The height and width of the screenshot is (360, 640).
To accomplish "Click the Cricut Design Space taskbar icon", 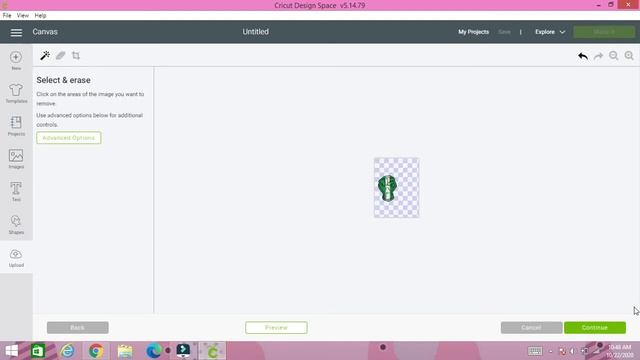I will (x=212, y=351).
